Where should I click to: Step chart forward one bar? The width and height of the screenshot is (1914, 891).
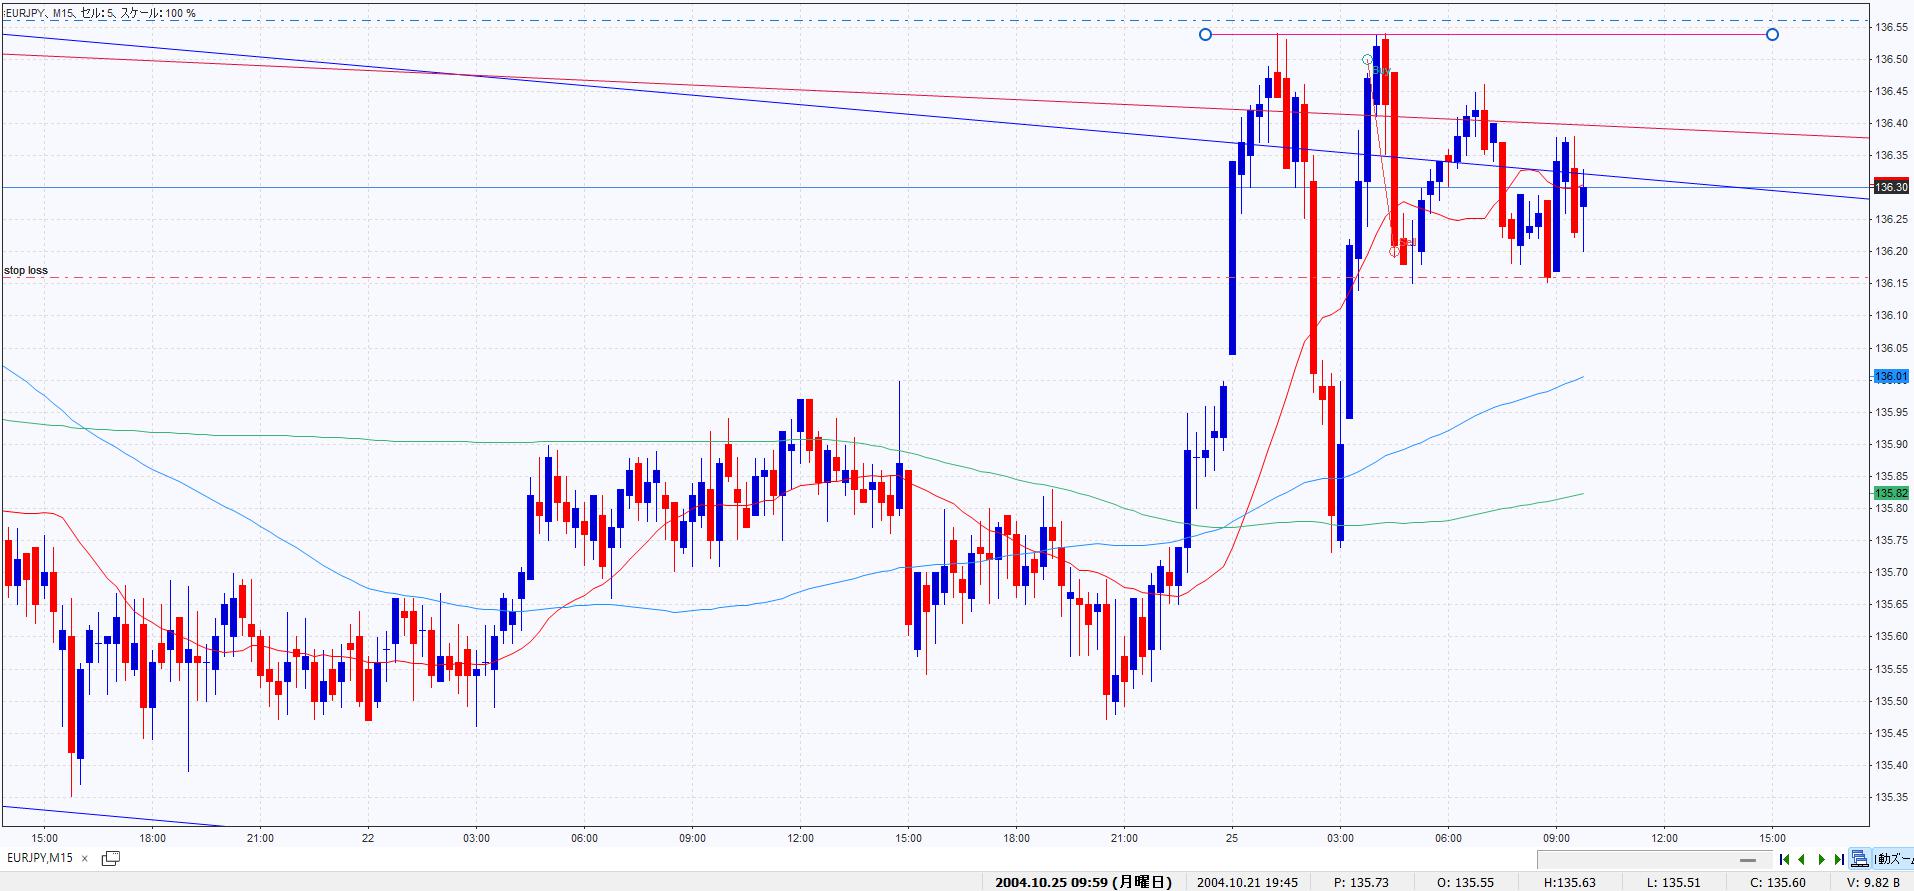[x=1821, y=859]
